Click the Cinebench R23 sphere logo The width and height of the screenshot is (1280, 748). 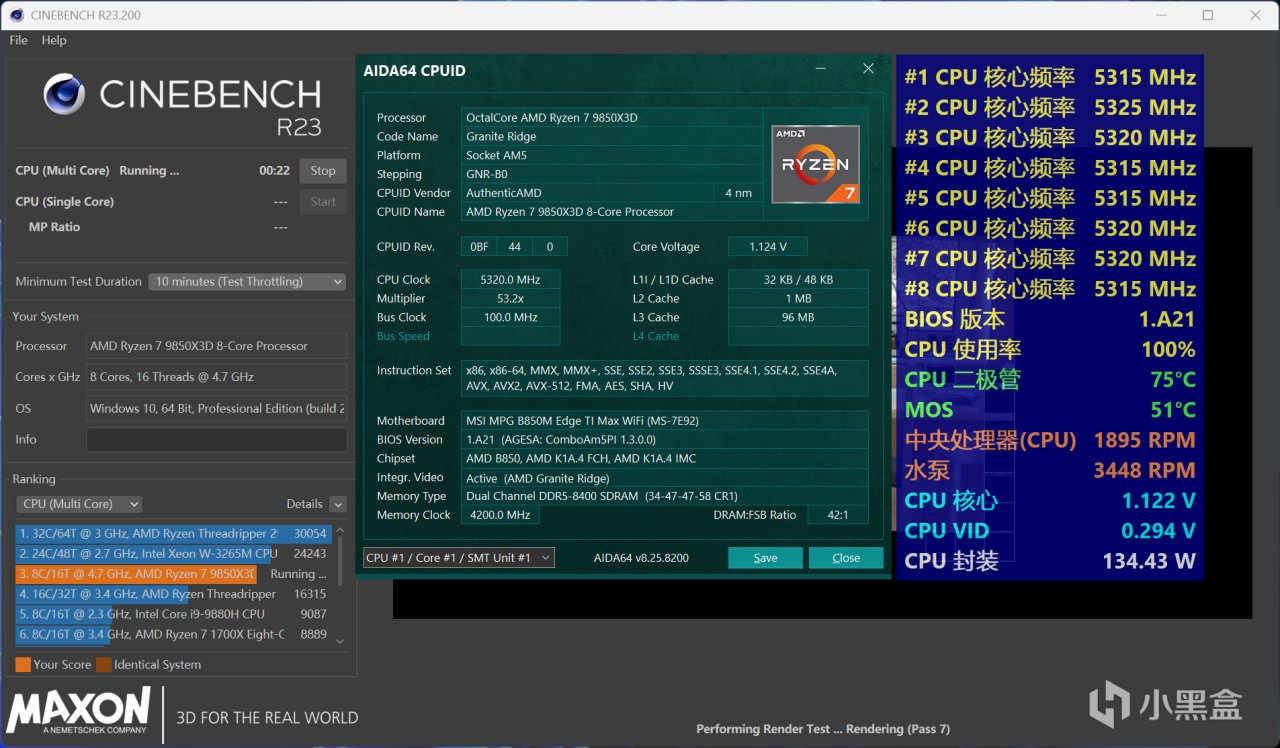(64, 94)
